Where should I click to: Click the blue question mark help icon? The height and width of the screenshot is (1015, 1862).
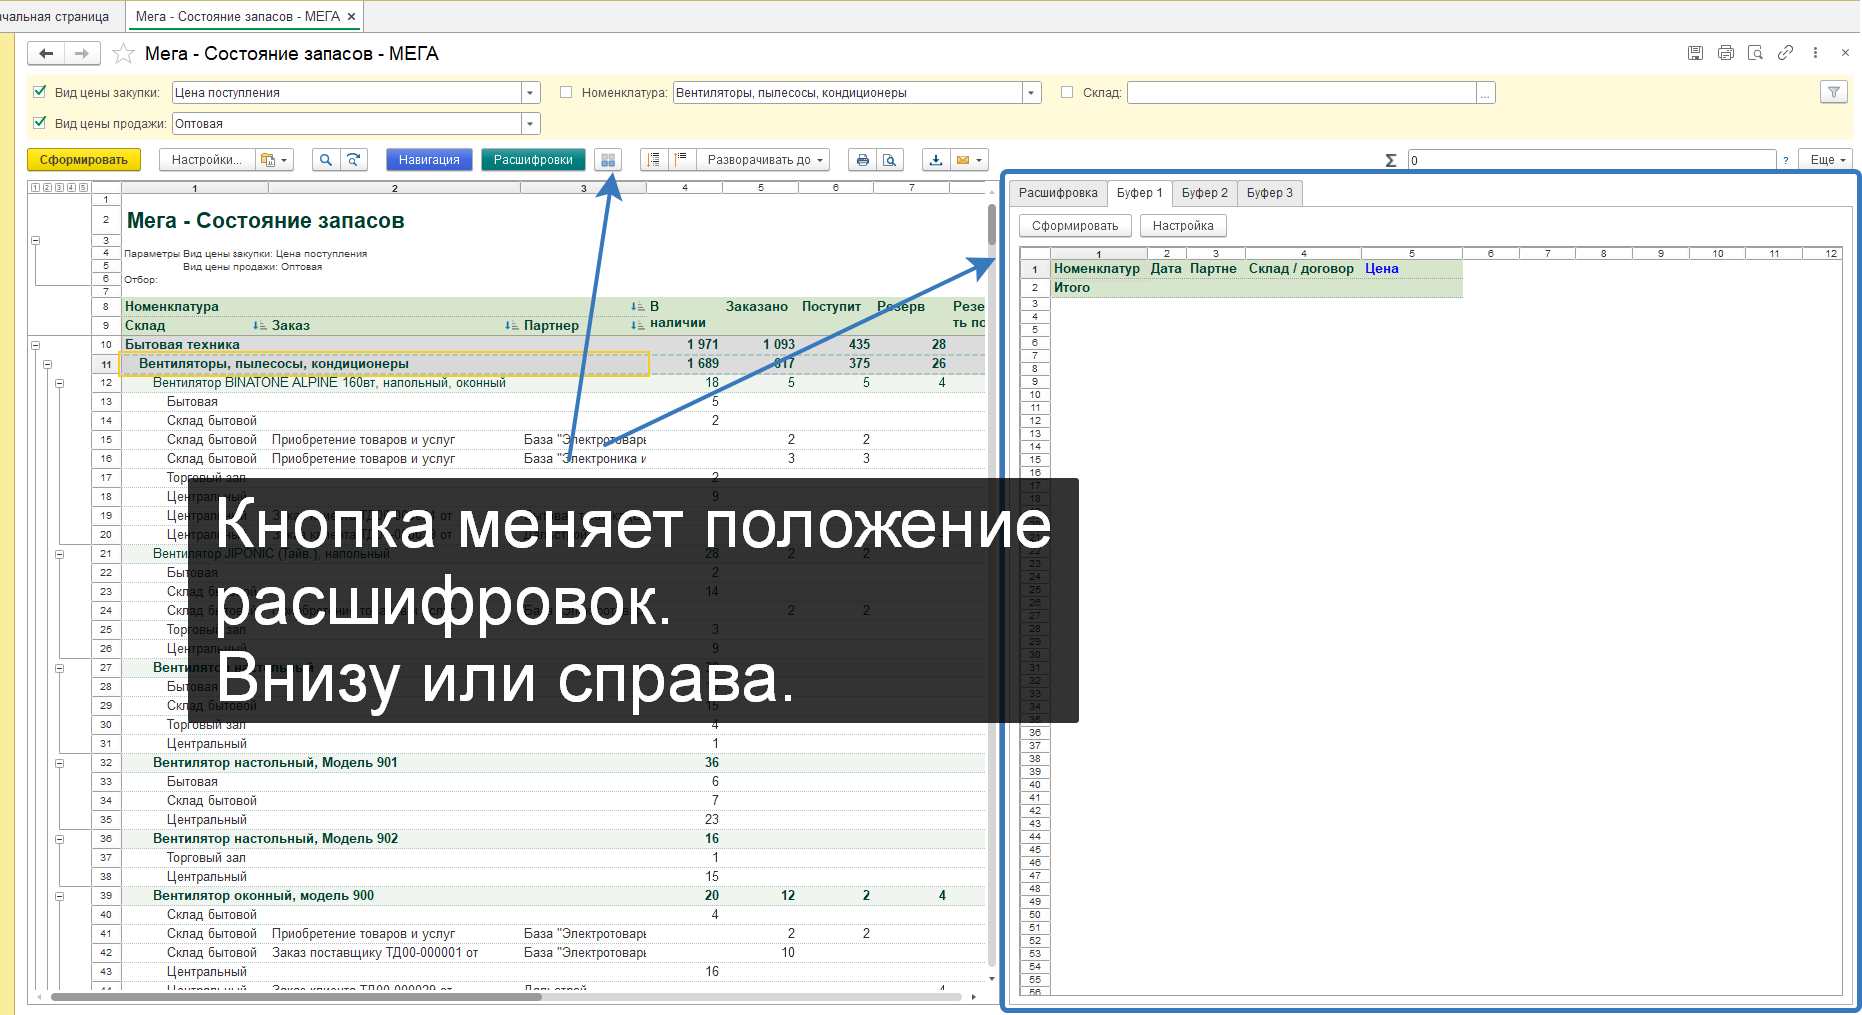(1785, 160)
